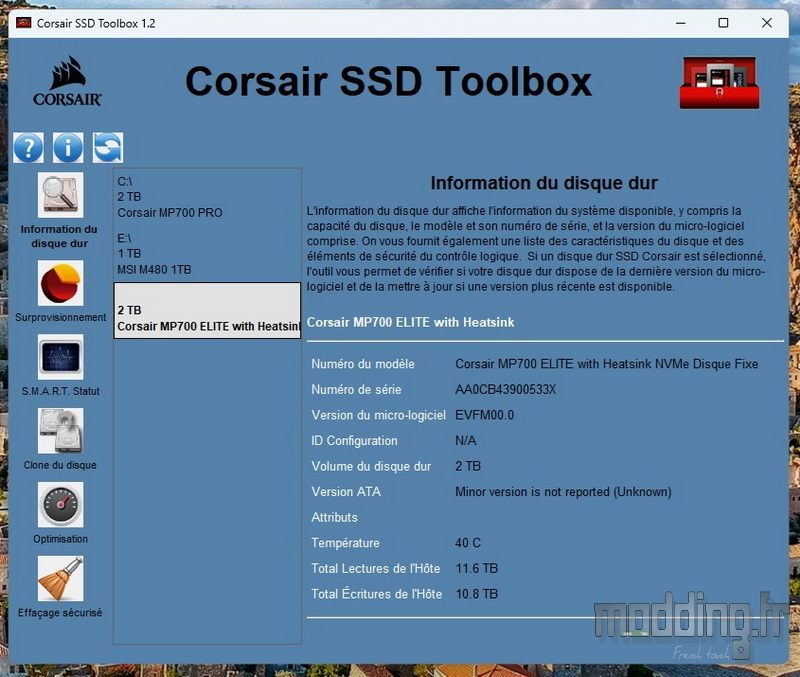Click the red toolbox image
The width and height of the screenshot is (800, 677).
point(719,83)
